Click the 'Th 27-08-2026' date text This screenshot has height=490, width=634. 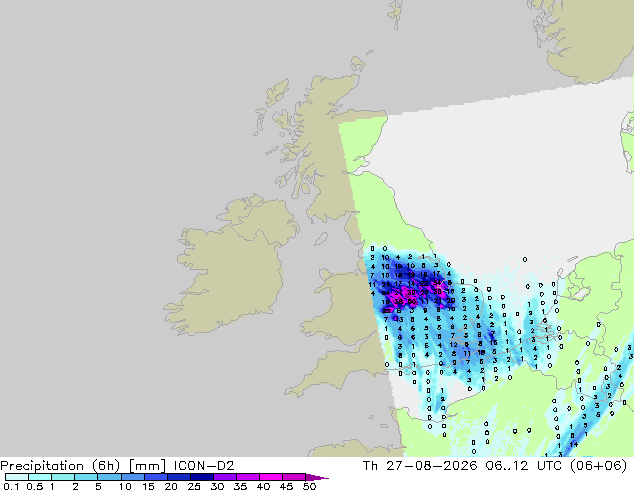point(420,465)
